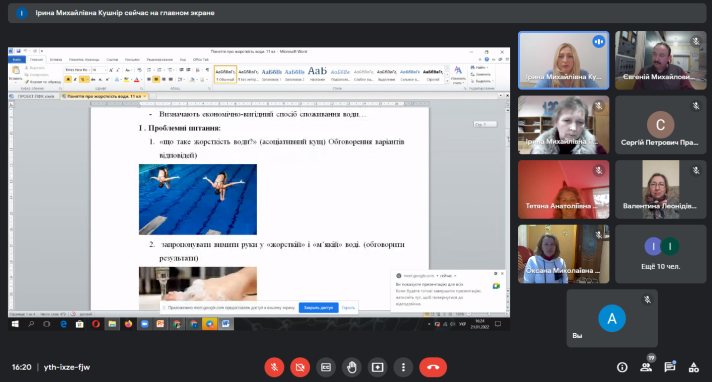Open the Вид ribbon tab
The width and height of the screenshot is (712, 382).
(x=183, y=60)
